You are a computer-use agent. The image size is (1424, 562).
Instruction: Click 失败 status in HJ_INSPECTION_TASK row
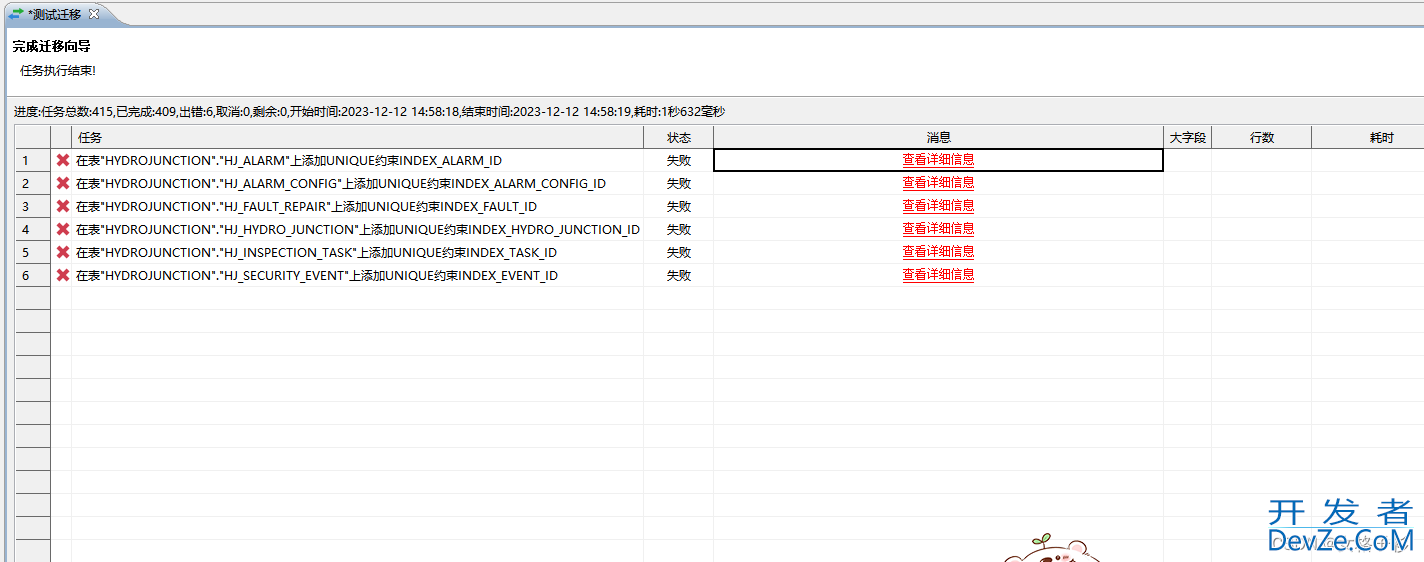(679, 252)
